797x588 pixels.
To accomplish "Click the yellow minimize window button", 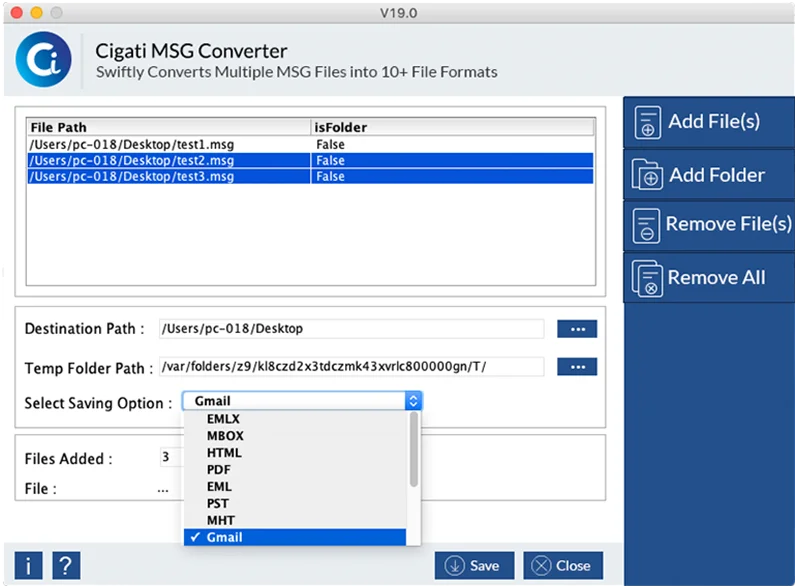I will tap(37, 13).
